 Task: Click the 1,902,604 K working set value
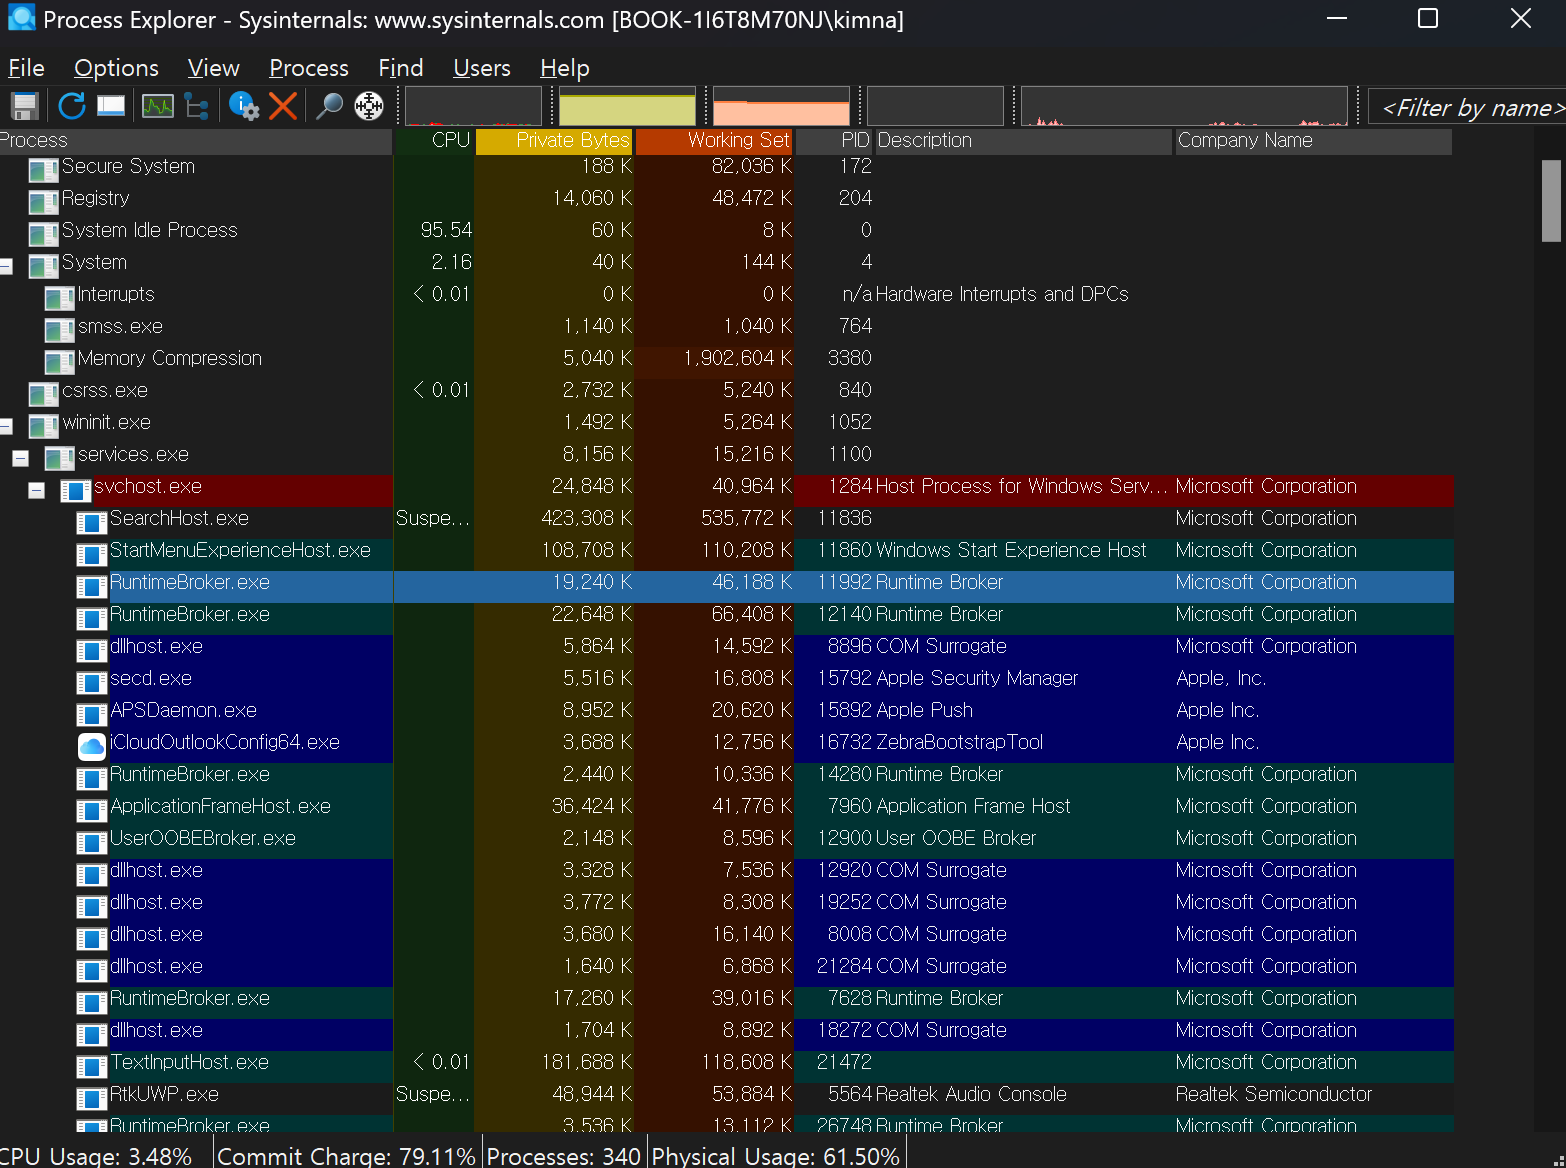tap(738, 358)
